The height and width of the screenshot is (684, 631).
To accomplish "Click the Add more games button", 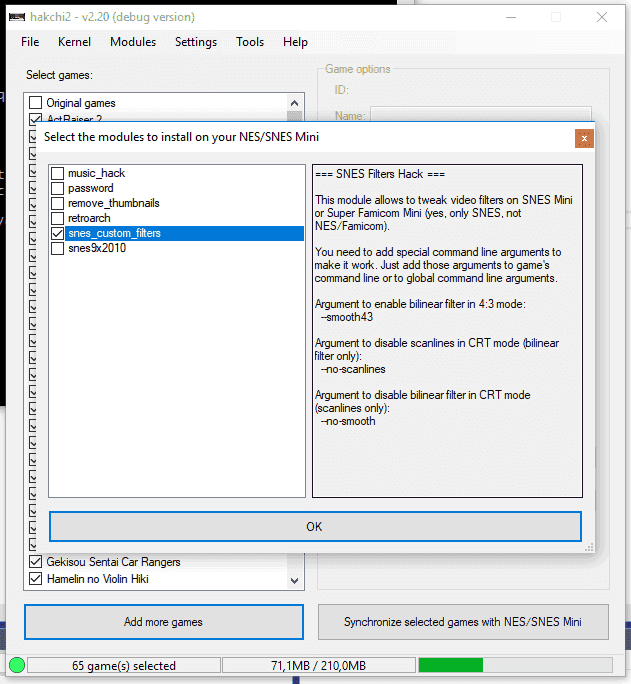I will point(164,622).
